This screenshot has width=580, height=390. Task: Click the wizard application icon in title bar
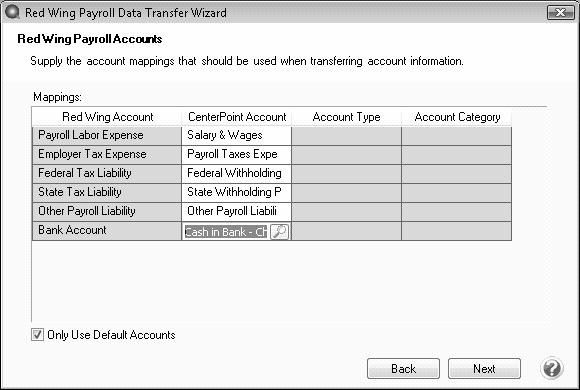coord(13,12)
